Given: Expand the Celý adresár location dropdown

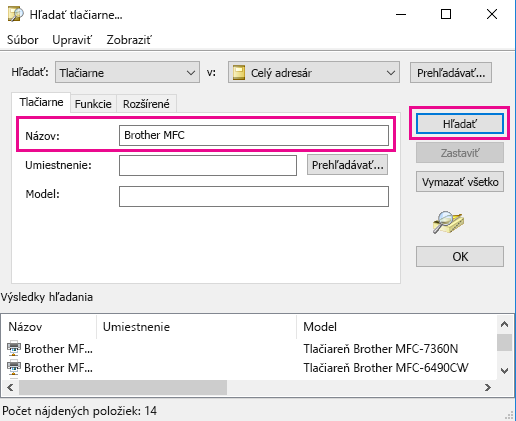Looking at the screenshot, I should pos(314,72).
